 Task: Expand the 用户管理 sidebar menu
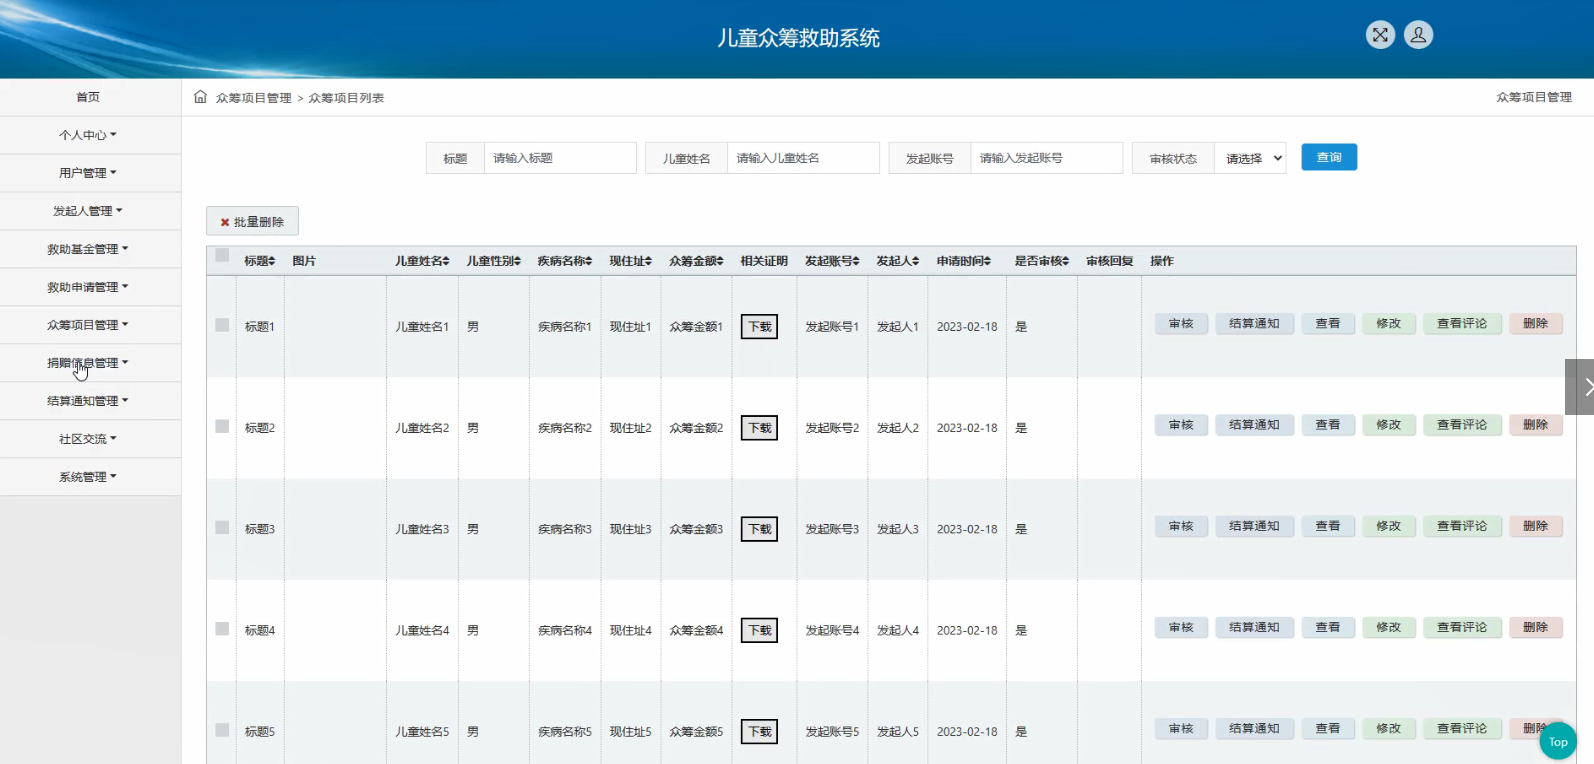click(x=88, y=173)
